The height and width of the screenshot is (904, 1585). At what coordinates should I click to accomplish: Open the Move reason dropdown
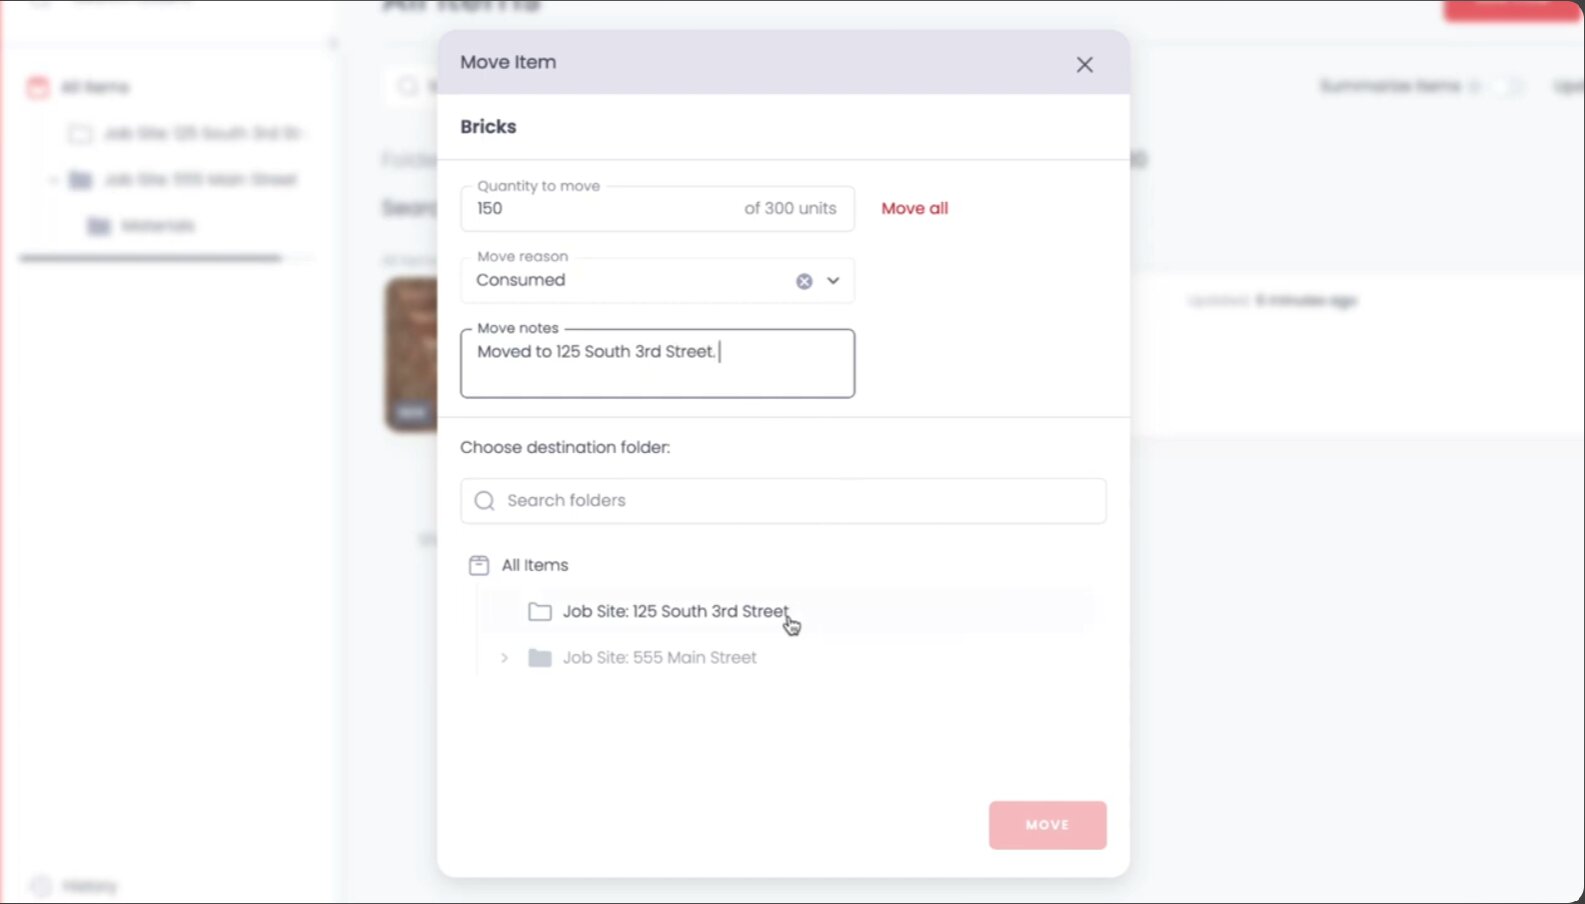click(833, 281)
